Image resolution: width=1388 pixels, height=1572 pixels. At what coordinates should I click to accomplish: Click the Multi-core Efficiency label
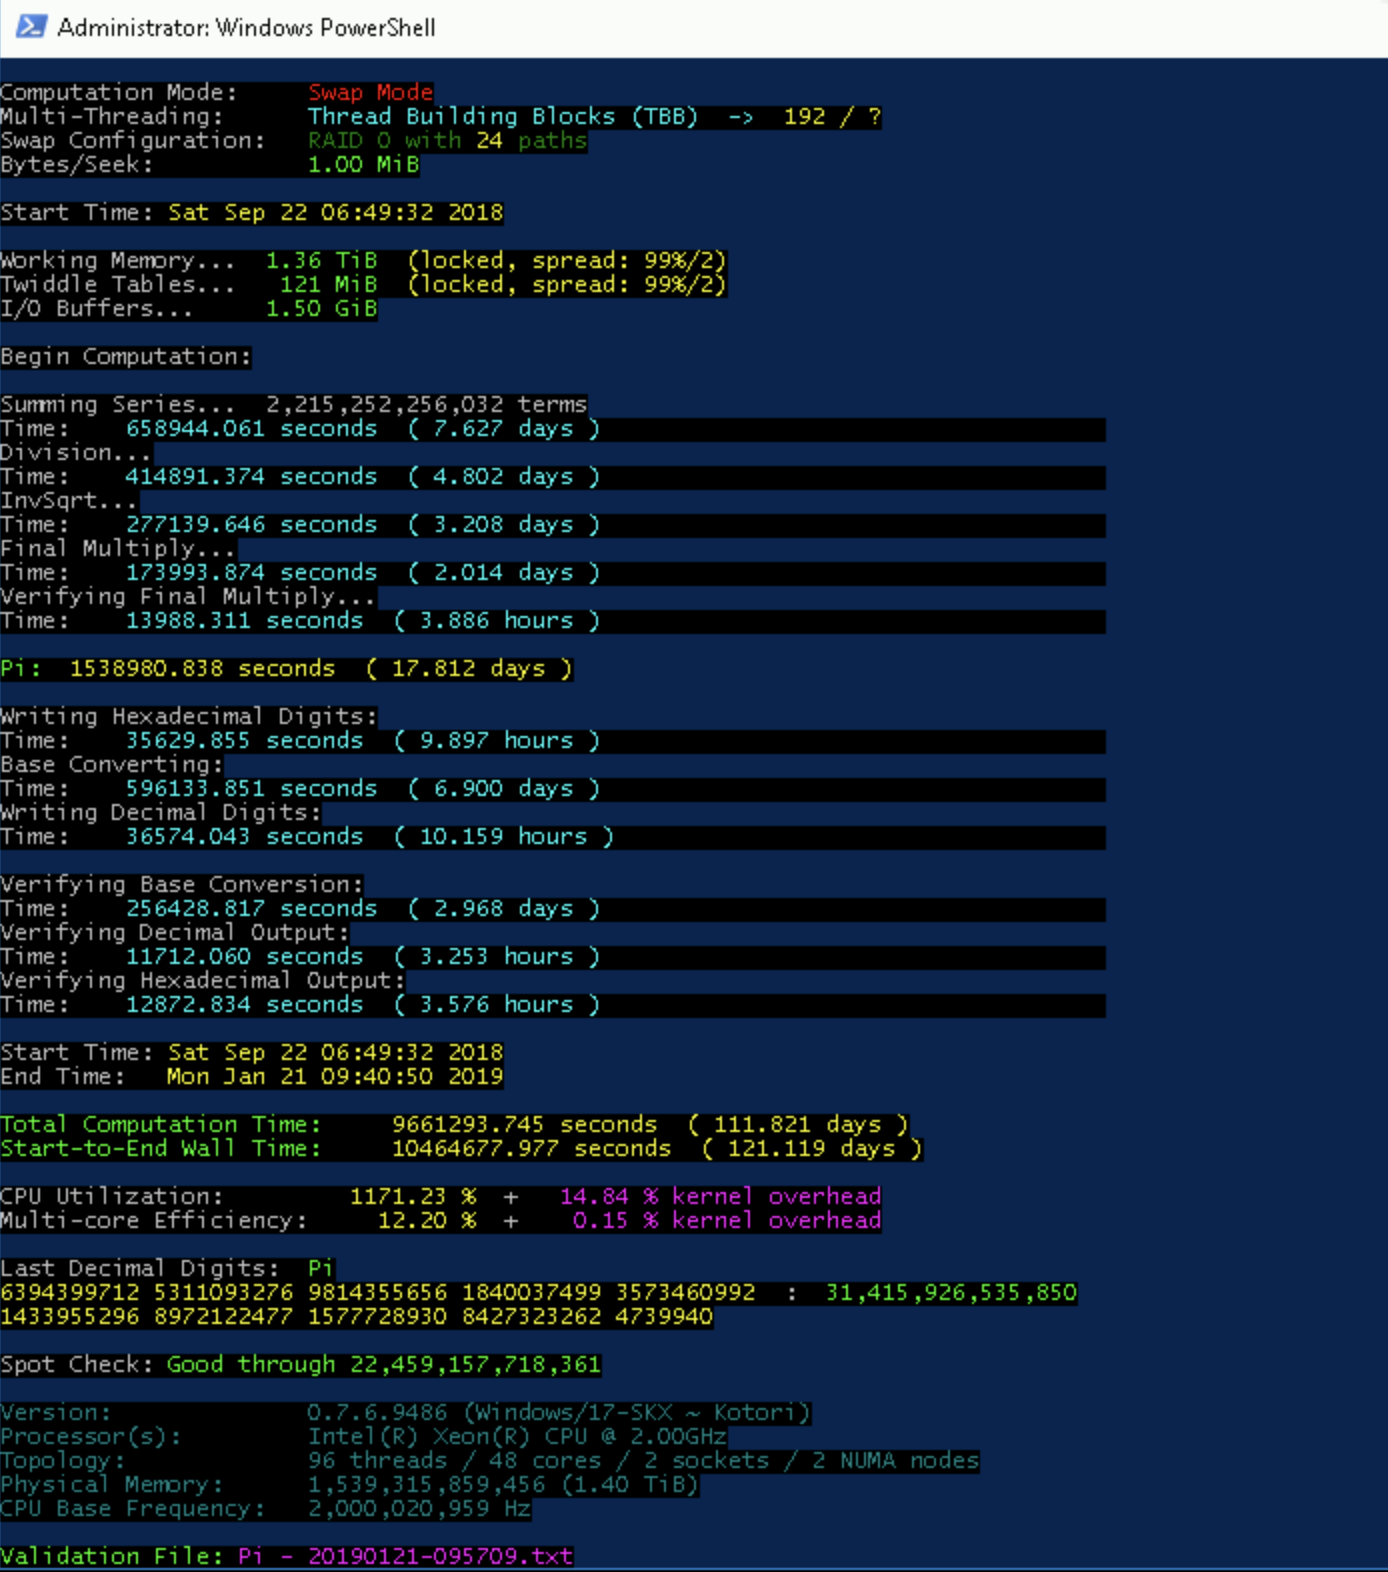click(x=153, y=1220)
